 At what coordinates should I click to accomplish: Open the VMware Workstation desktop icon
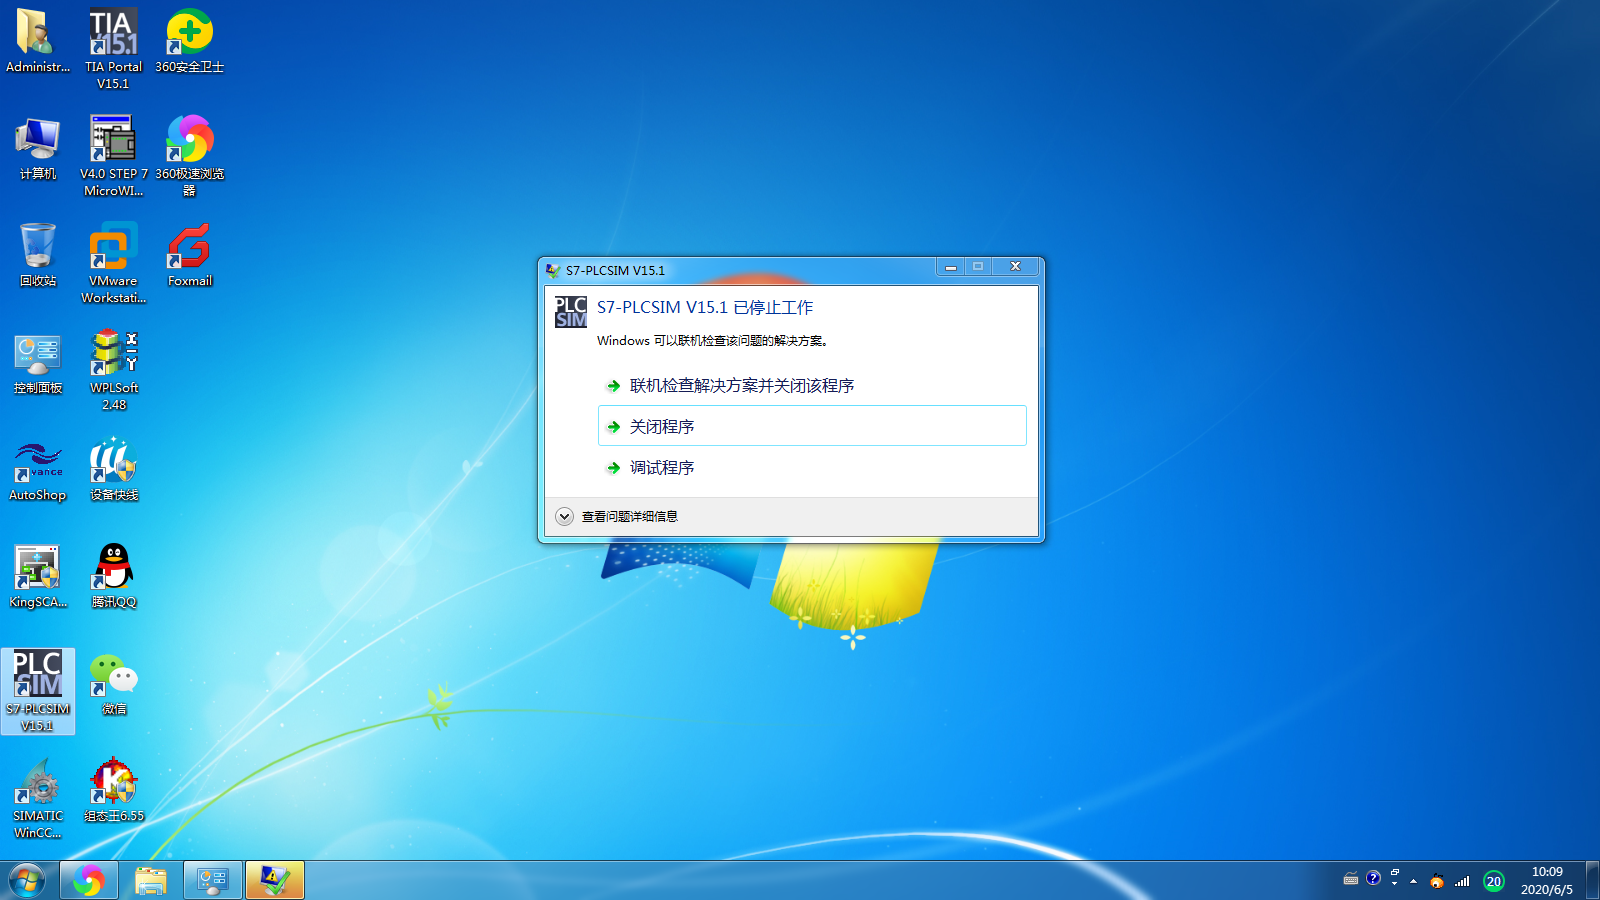click(x=113, y=249)
